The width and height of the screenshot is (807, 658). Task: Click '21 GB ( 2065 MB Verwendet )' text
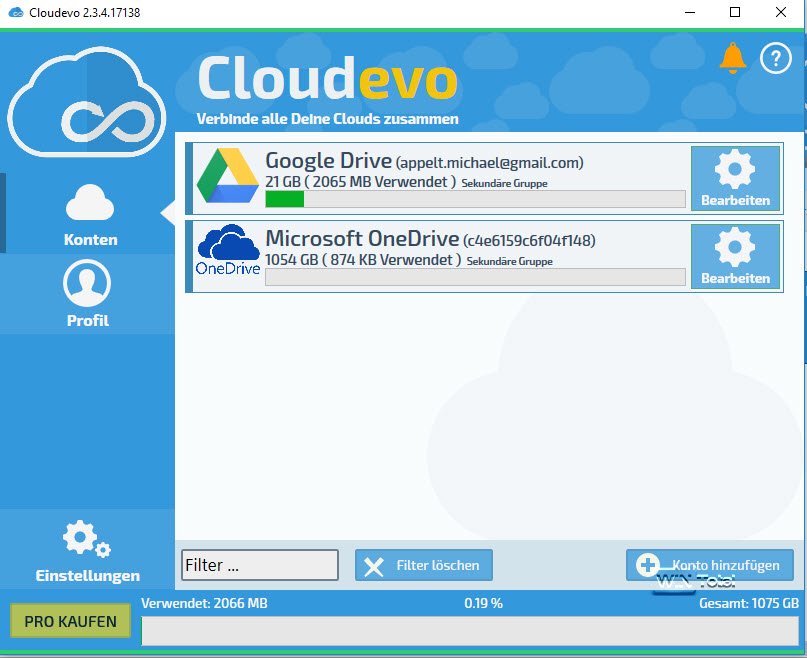(360, 182)
